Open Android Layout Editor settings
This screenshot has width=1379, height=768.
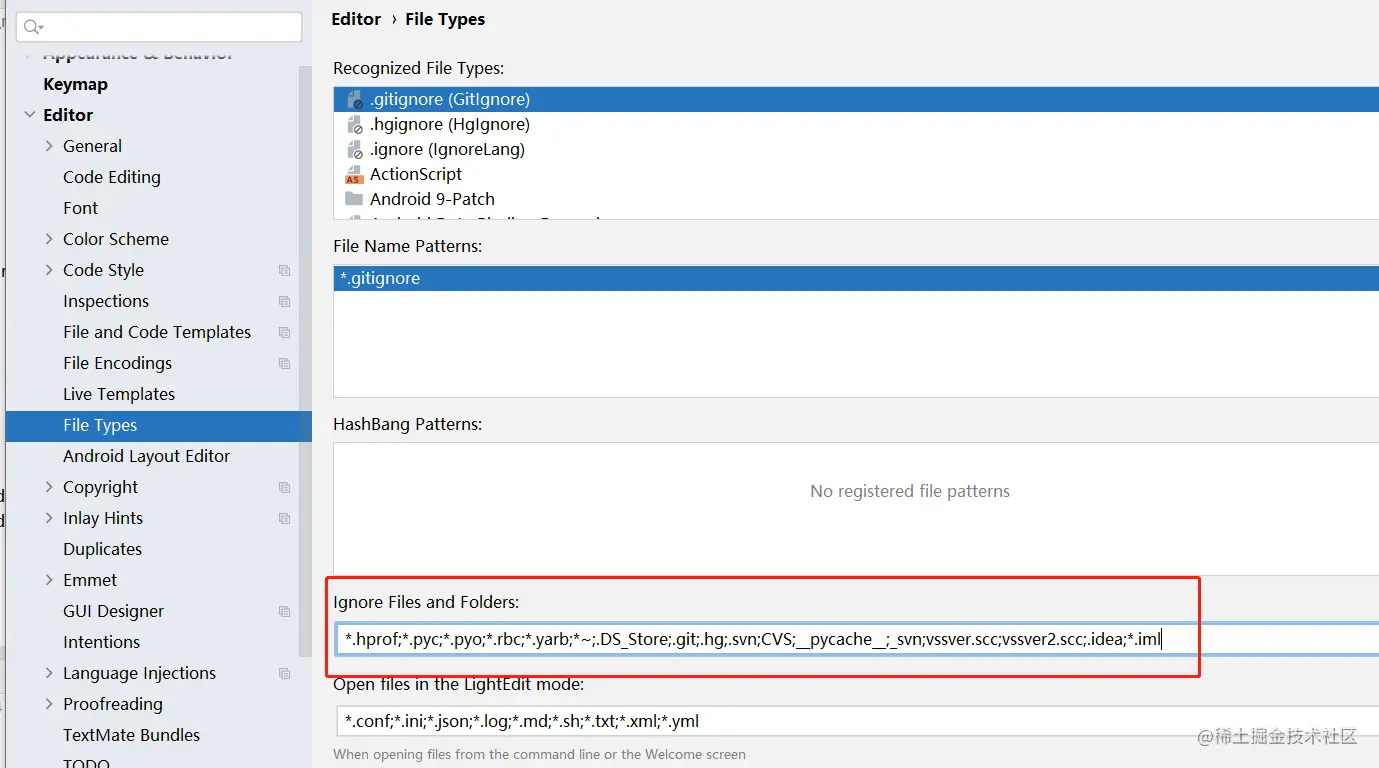click(146, 456)
